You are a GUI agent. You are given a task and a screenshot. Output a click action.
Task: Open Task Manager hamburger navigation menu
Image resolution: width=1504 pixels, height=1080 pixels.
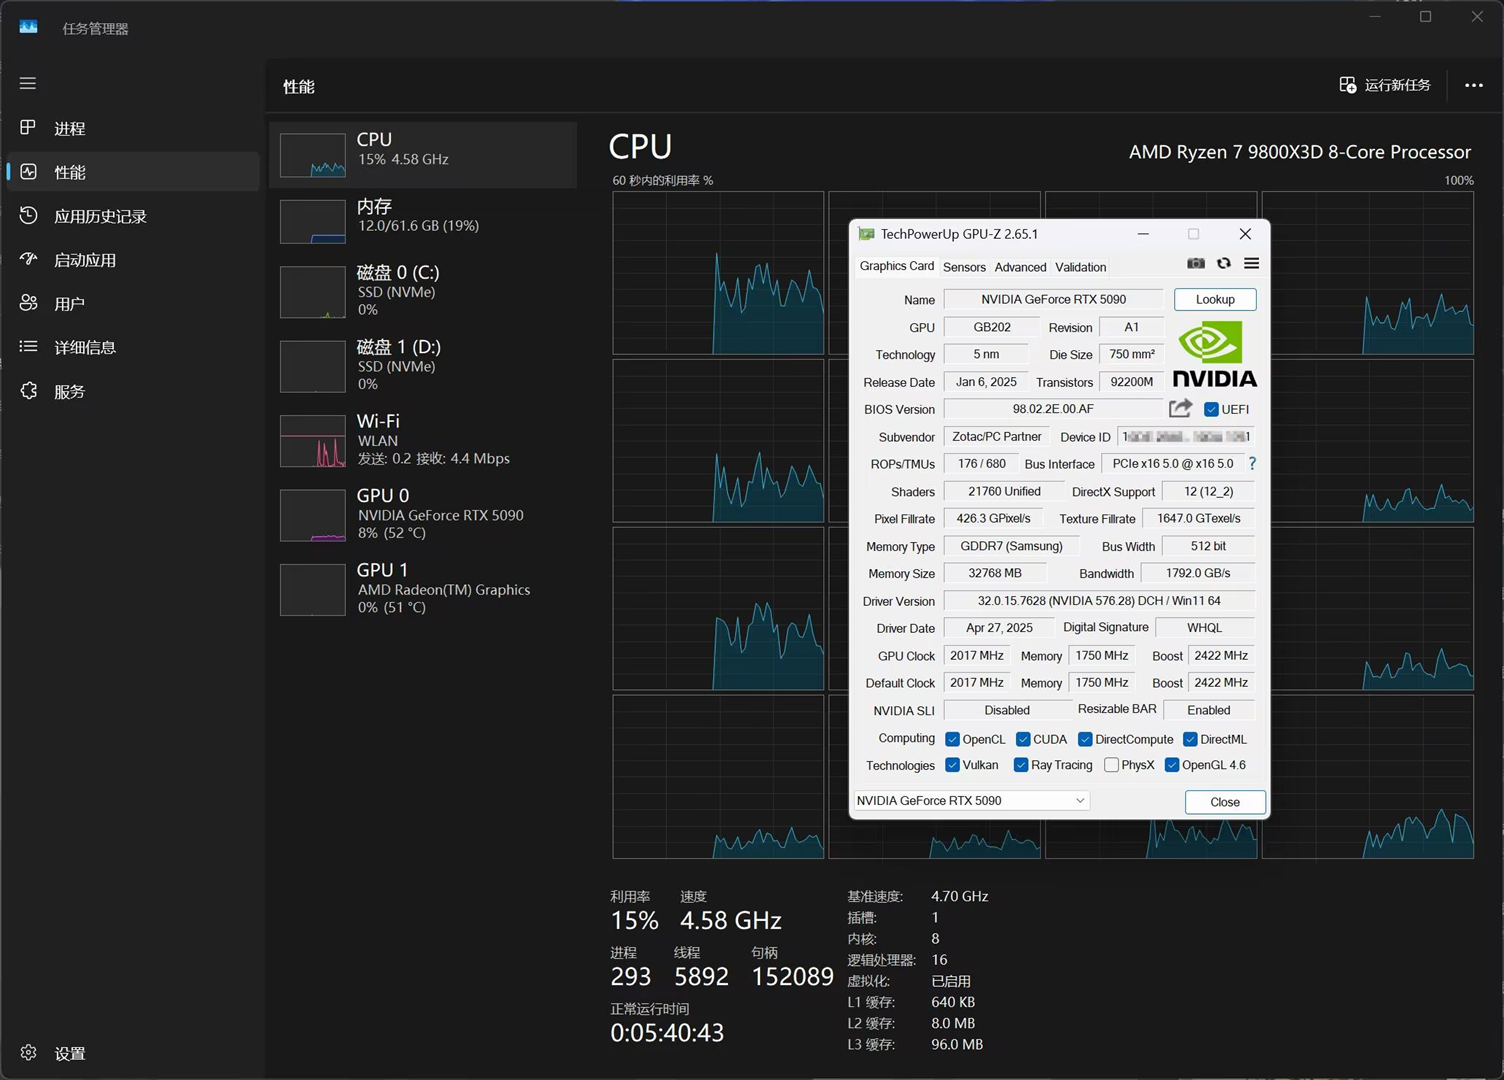[28, 83]
